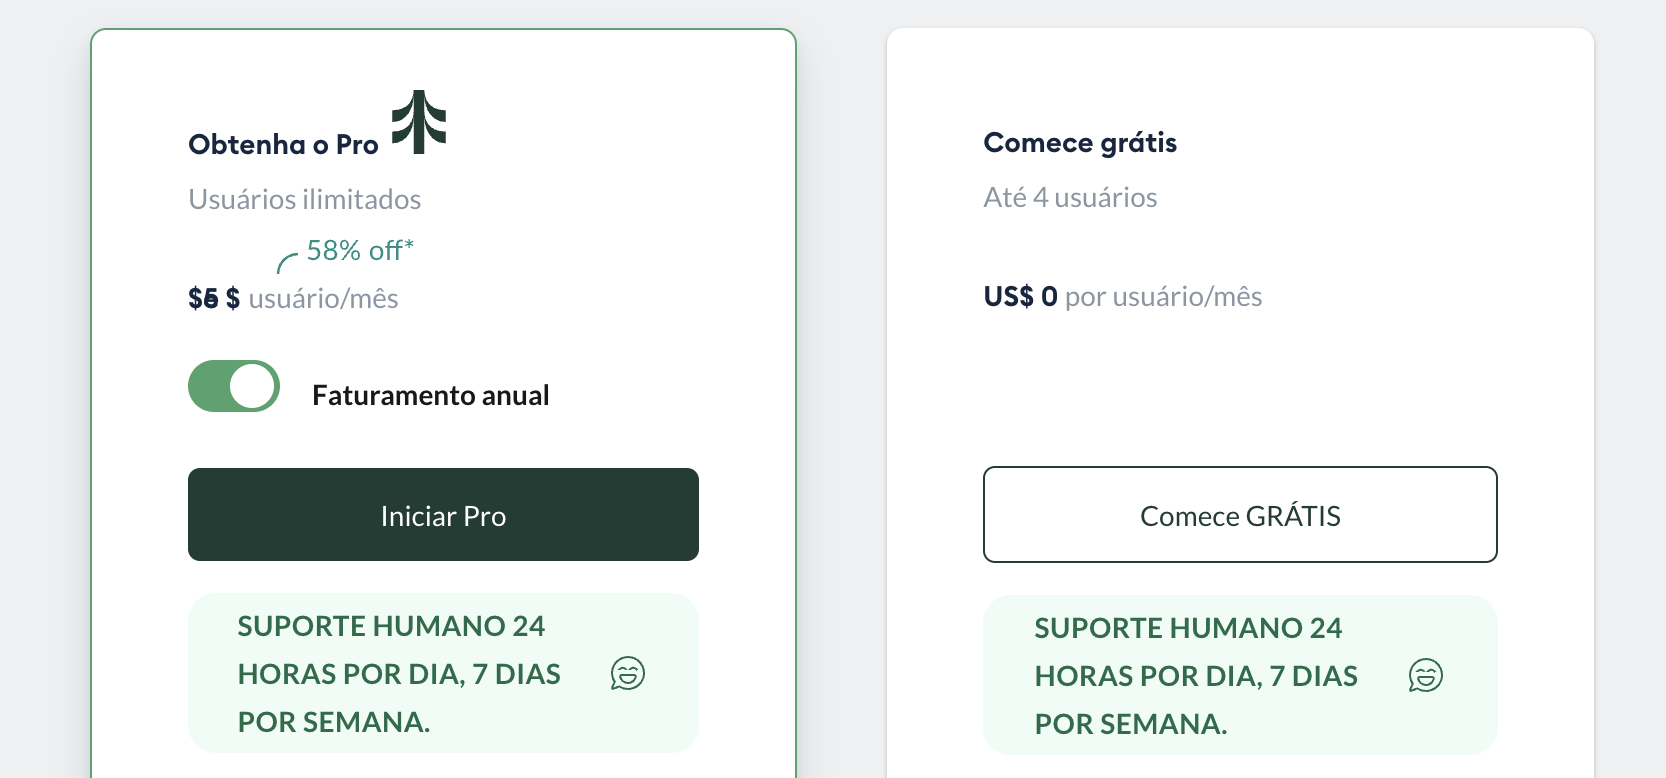Toggle annual billing off in the Pro card
Screen dimensions: 1666x778
click(233, 386)
